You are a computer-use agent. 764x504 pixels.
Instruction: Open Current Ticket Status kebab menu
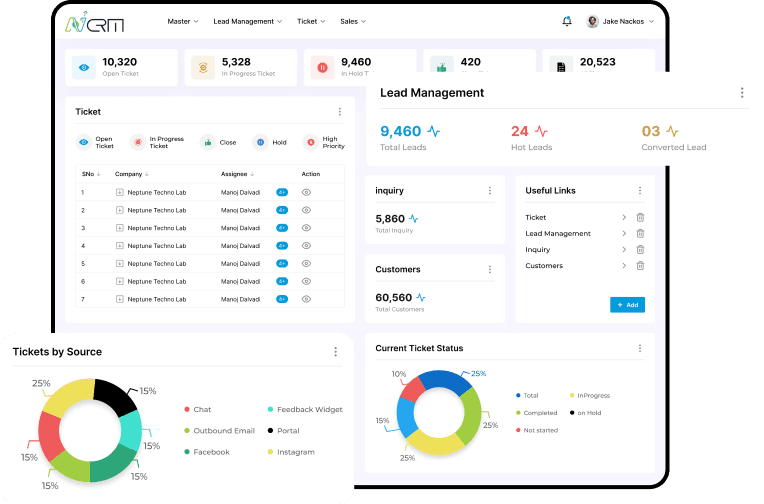point(640,348)
